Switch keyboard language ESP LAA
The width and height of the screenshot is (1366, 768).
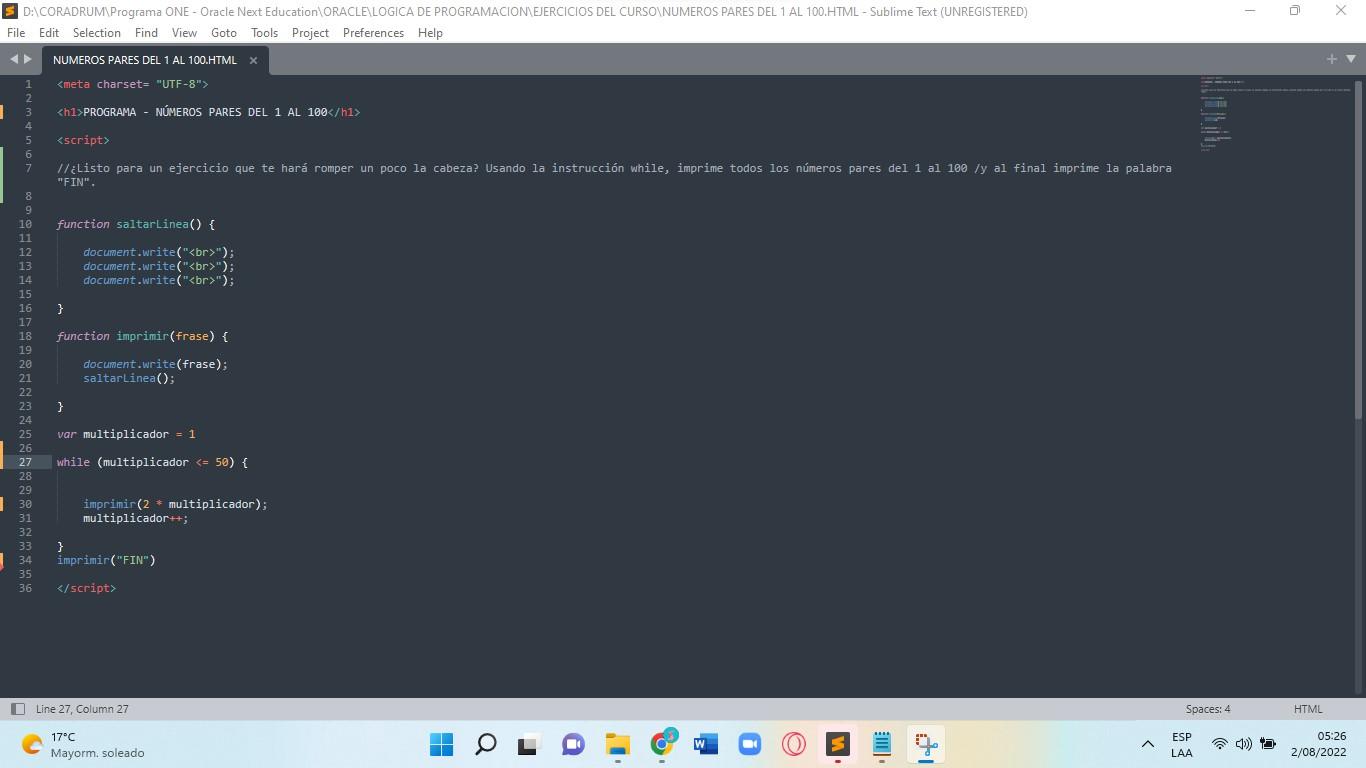(1181, 744)
